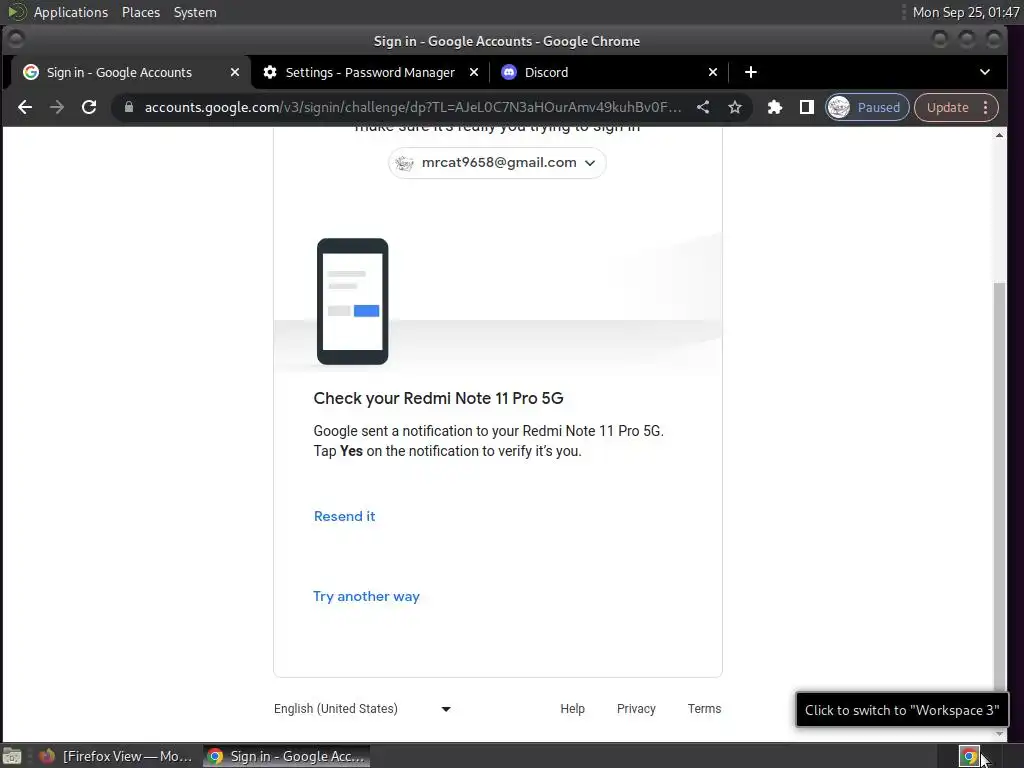View site information via the lock icon
Viewport: 1024px width, 768px height.
point(129,107)
